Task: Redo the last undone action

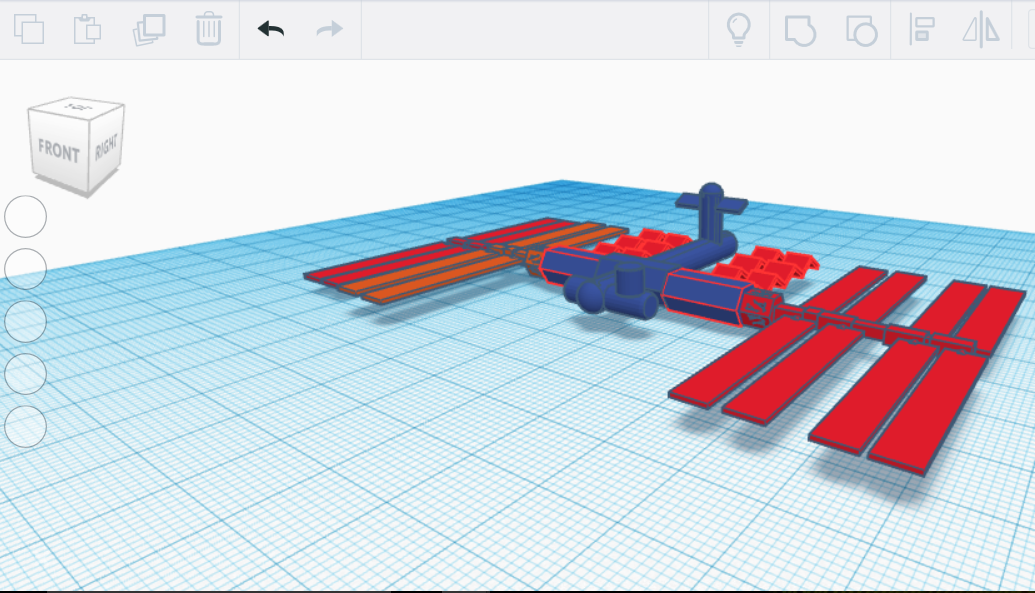Action: [x=328, y=30]
